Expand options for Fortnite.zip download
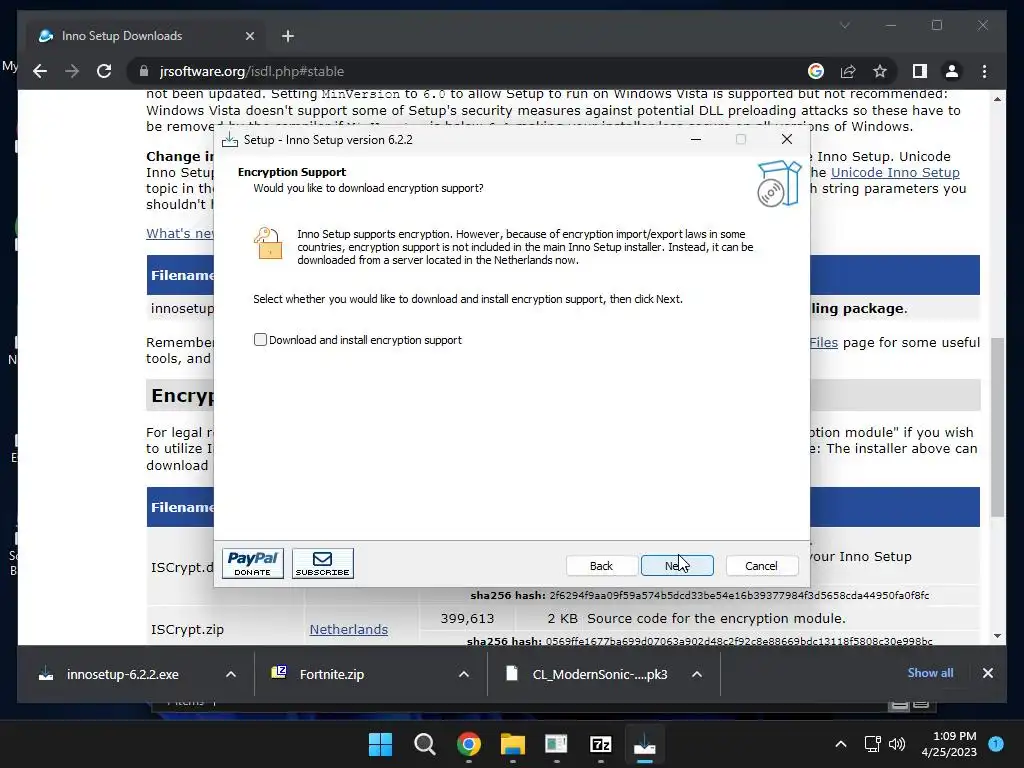Screen dimensions: 1024x768 coord(464,674)
